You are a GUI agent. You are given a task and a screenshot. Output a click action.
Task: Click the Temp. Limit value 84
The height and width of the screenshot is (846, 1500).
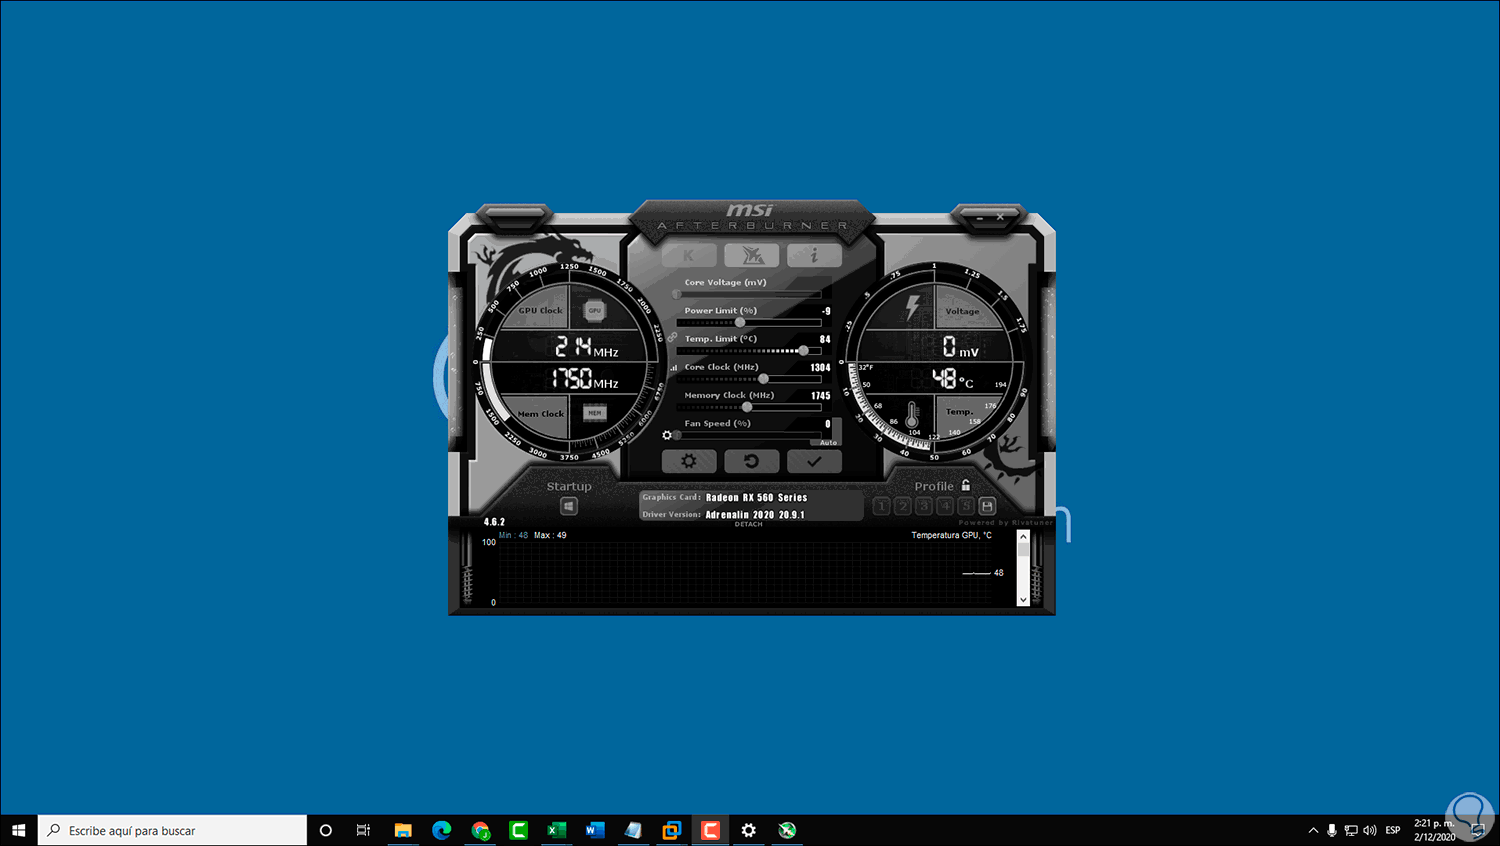[825, 340]
